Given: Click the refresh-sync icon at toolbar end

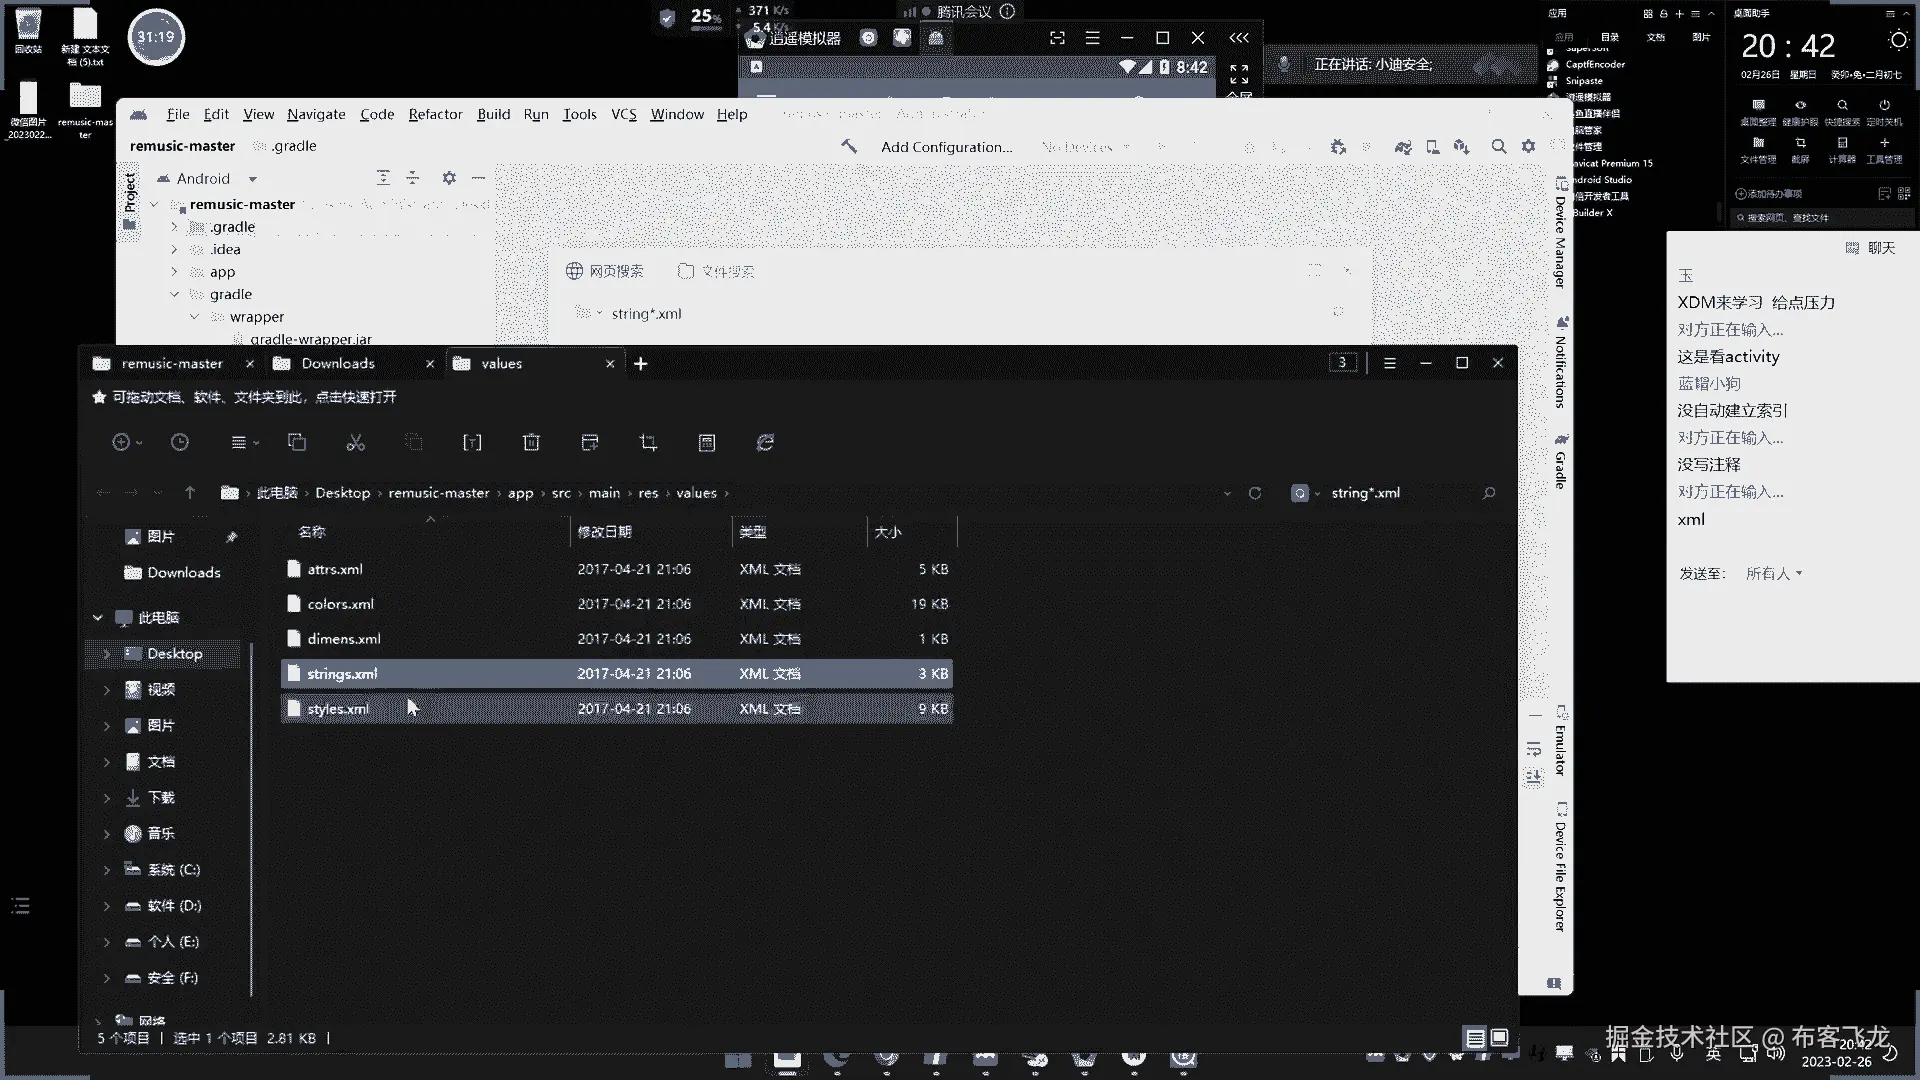Looking at the screenshot, I should (765, 443).
